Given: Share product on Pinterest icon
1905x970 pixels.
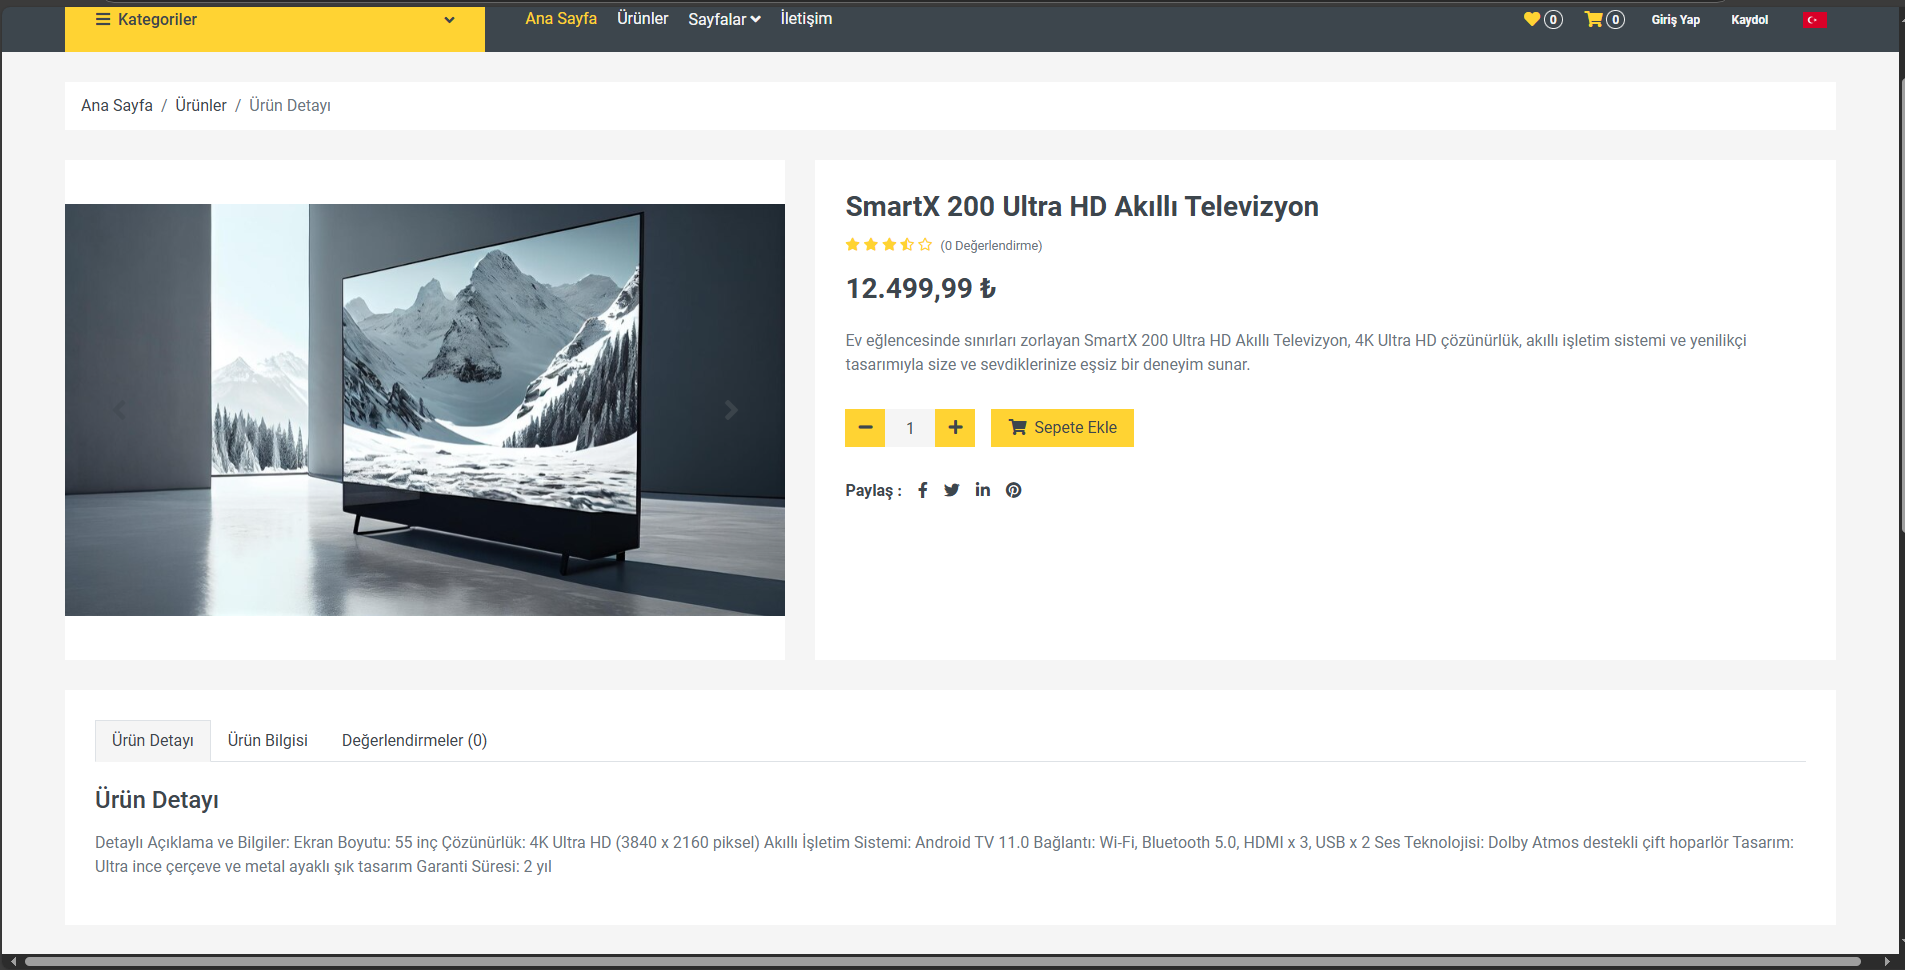Looking at the screenshot, I should point(1013,490).
